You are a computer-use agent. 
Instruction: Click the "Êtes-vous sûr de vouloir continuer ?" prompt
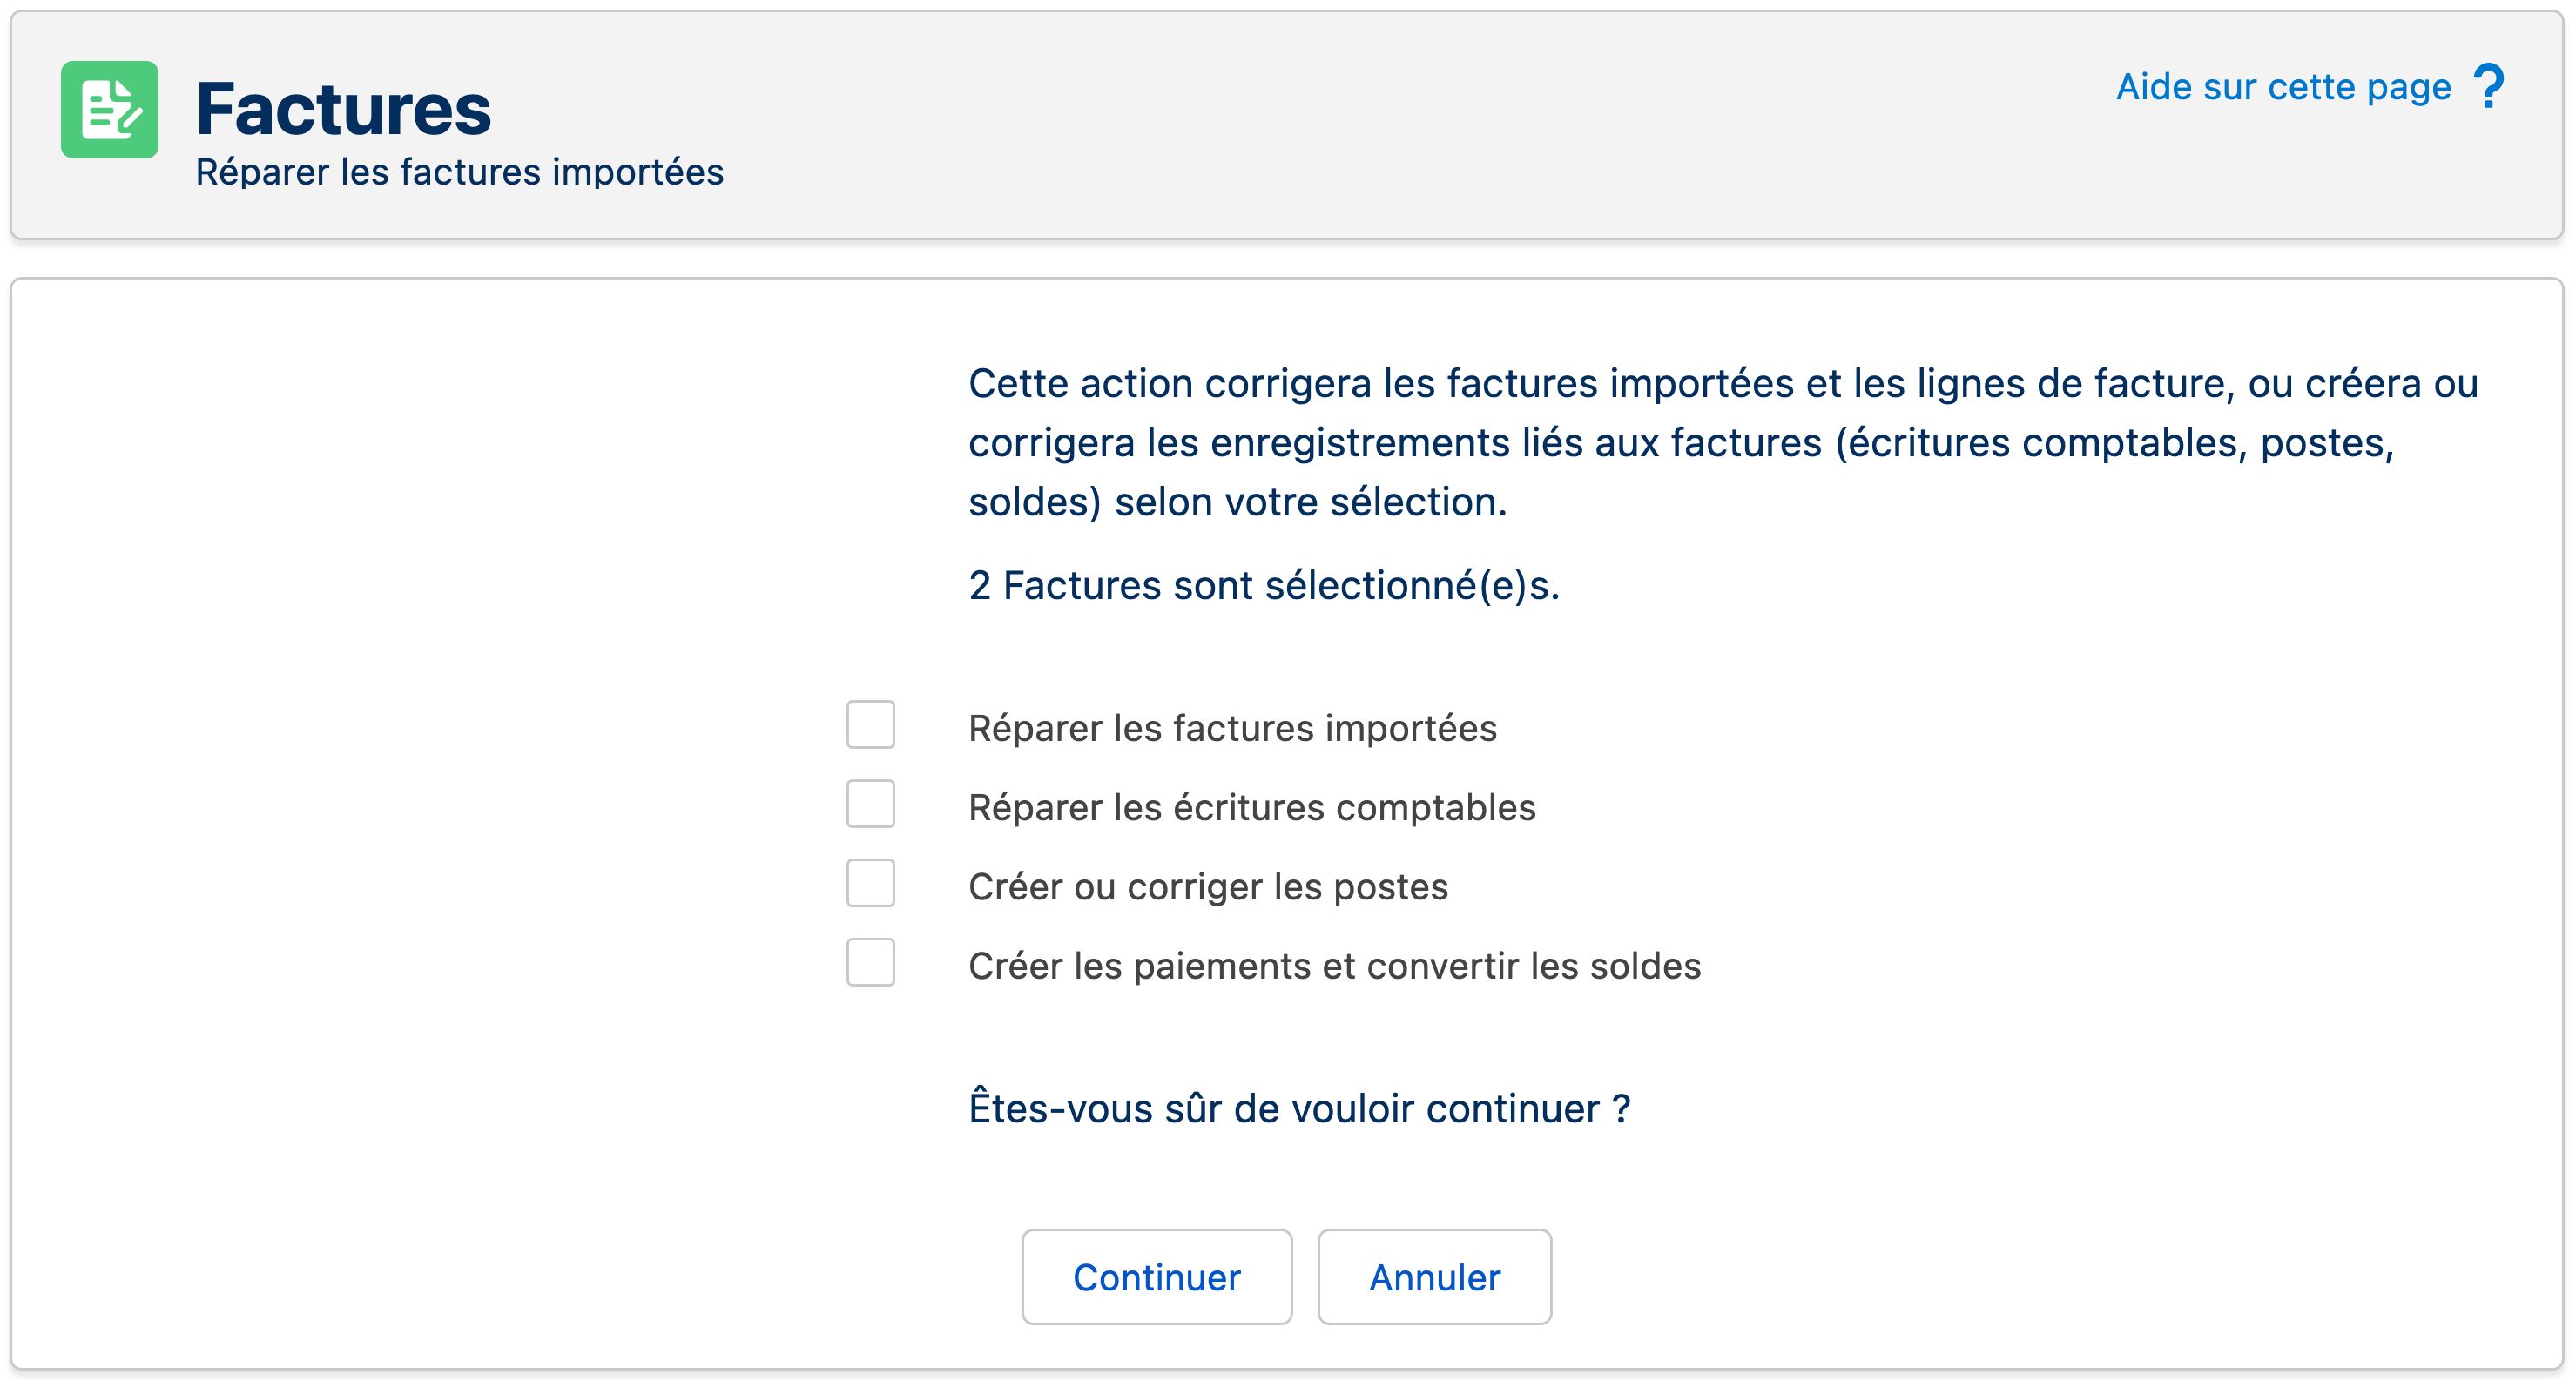point(1299,1109)
